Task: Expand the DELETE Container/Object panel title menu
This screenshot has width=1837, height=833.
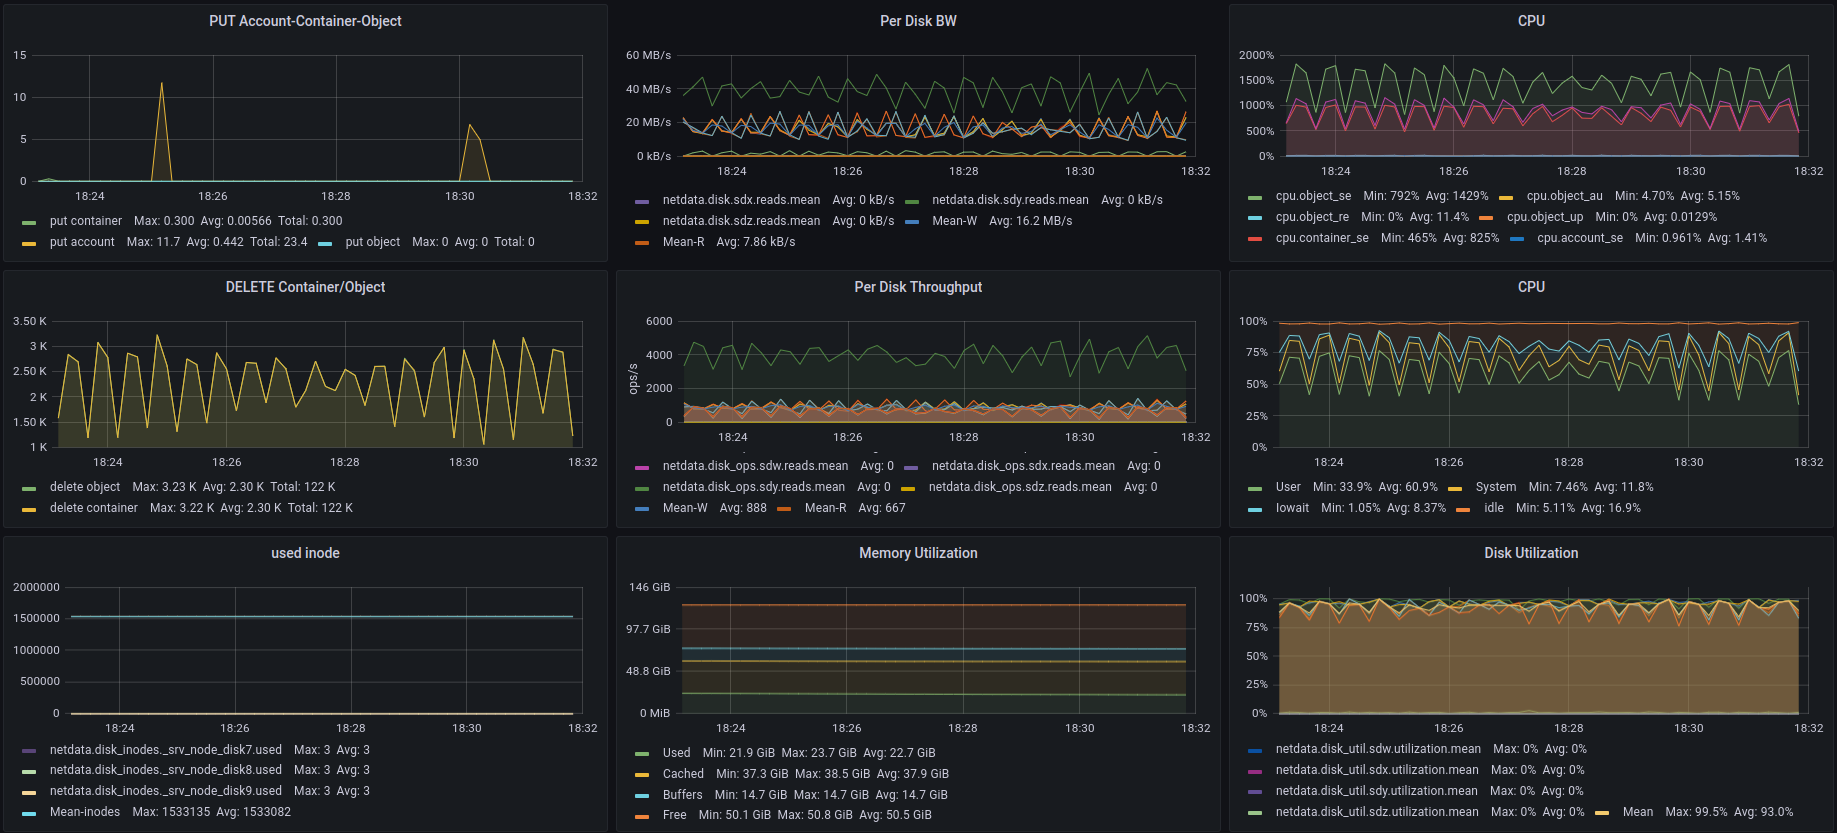Action: (x=305, y=287)
